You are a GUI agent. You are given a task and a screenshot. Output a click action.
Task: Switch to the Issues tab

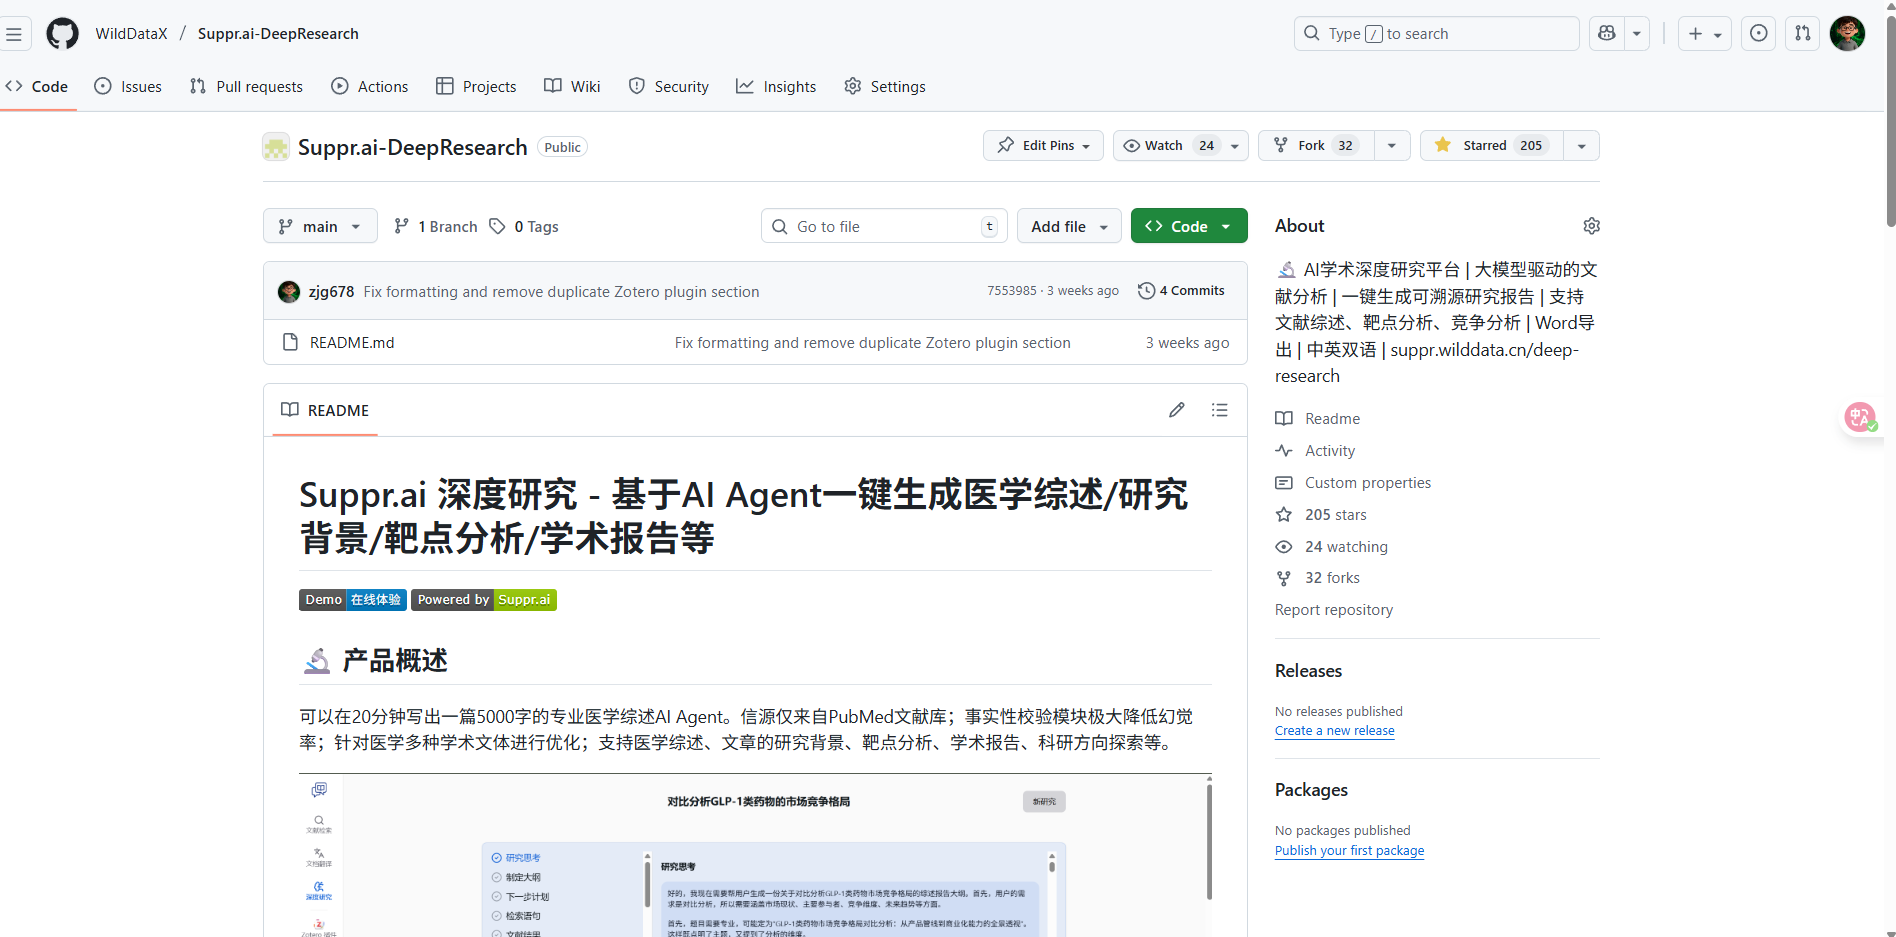[x=128, y=87]
